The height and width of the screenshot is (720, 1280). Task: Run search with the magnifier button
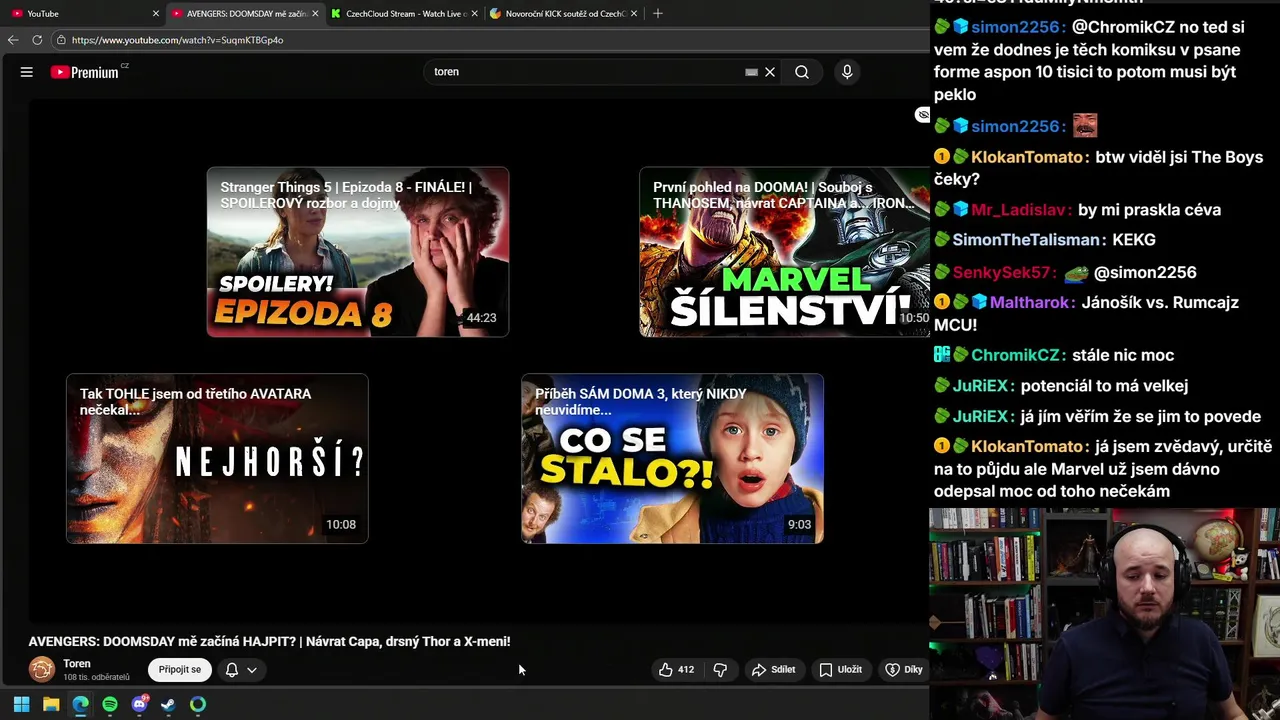pyautogui.click(x=802, y=72)
